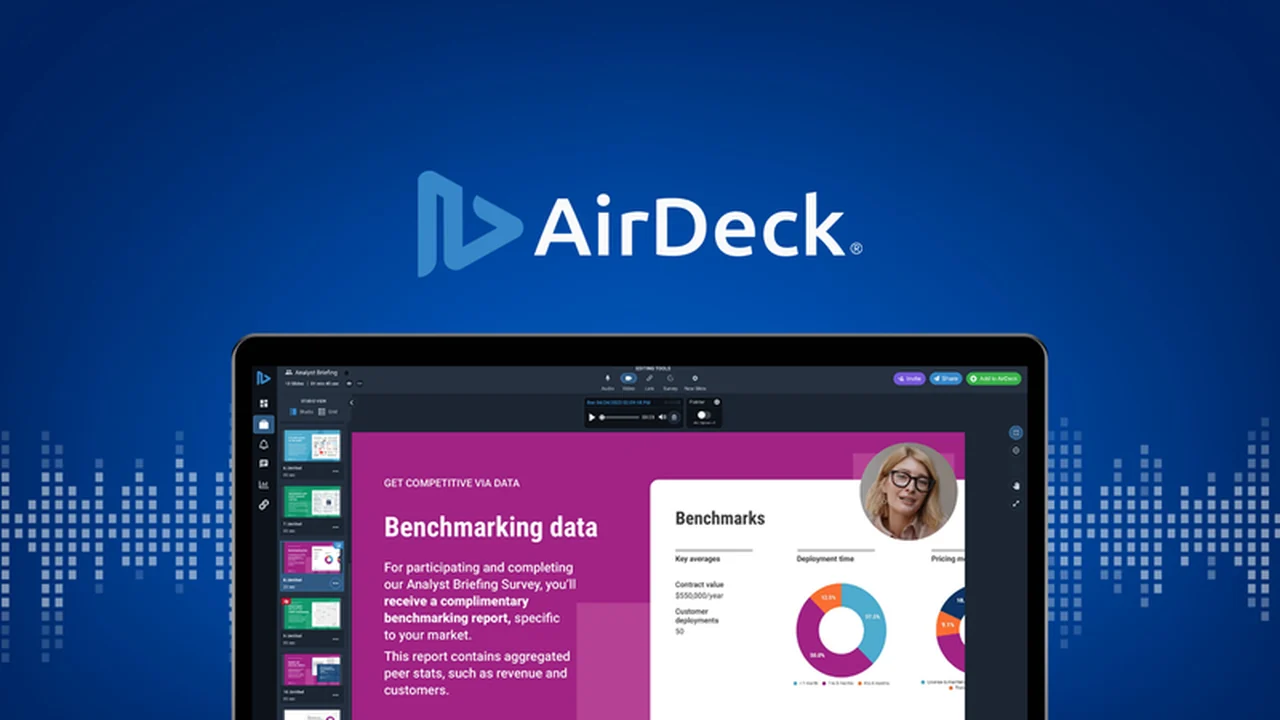1280x720 pixels.
Task: Open the dashboard grid icon in the sidebar
Action: click(x=264, y=403)
